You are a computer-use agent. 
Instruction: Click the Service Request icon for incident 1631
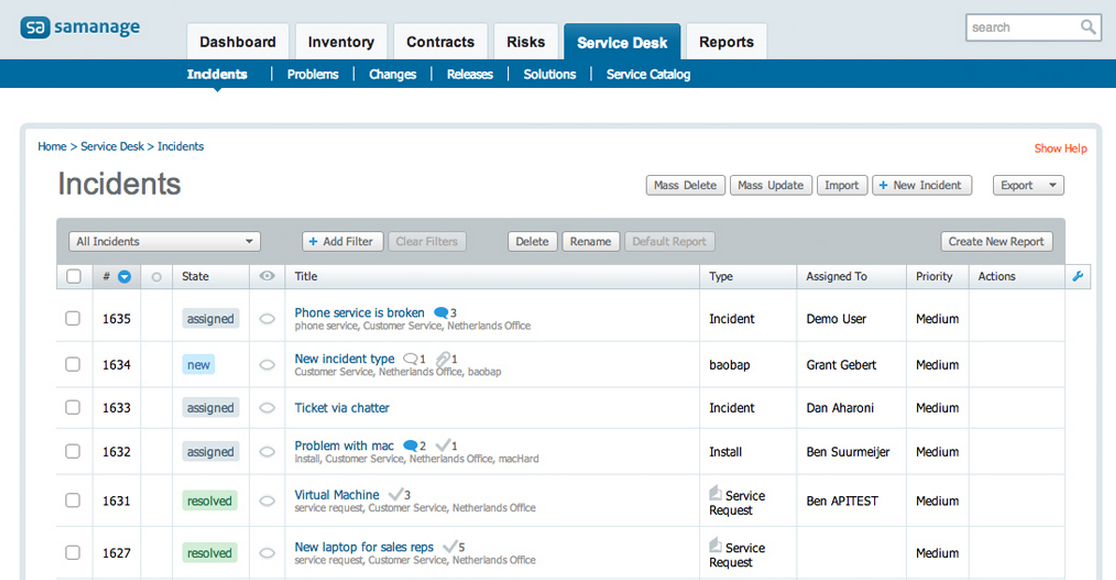coord(714,492)
